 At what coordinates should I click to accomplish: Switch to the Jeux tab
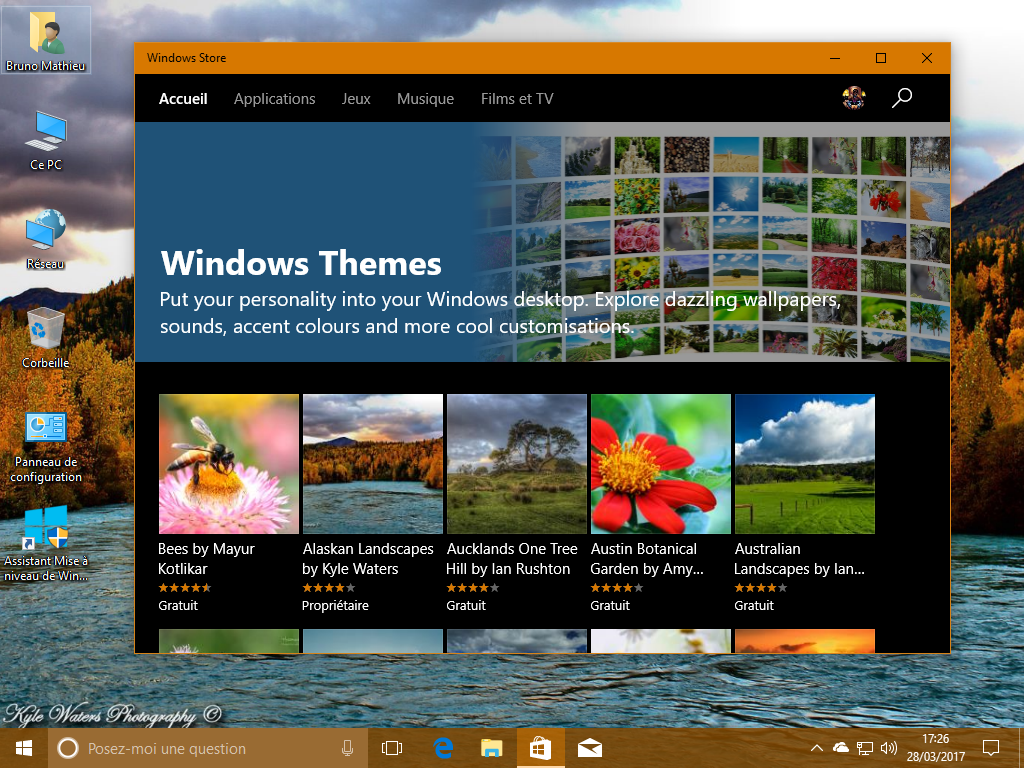(356, 99)
